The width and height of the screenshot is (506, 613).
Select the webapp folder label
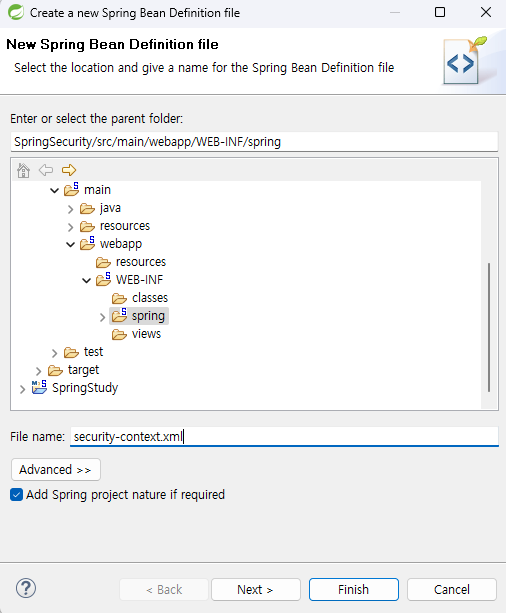click(121, 244)
